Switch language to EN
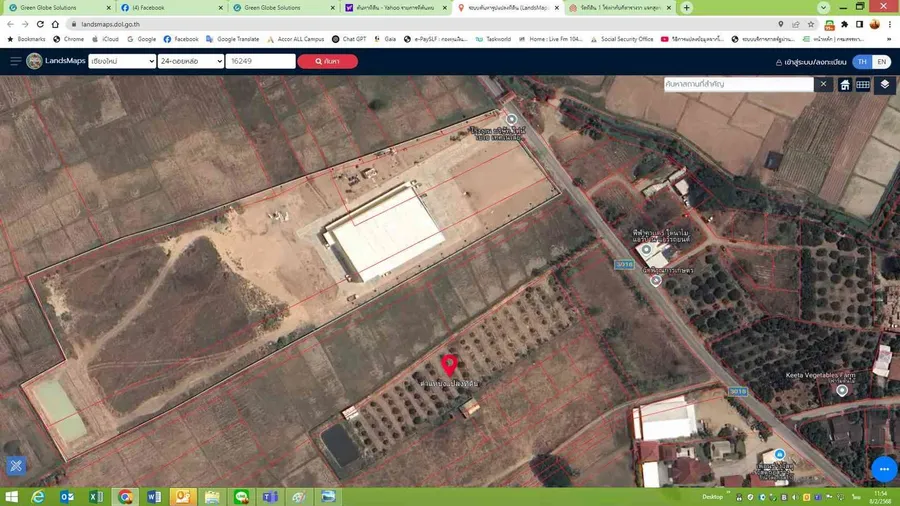Image resolution: width=900 pixels, height=506 pixels. point(882,61)
